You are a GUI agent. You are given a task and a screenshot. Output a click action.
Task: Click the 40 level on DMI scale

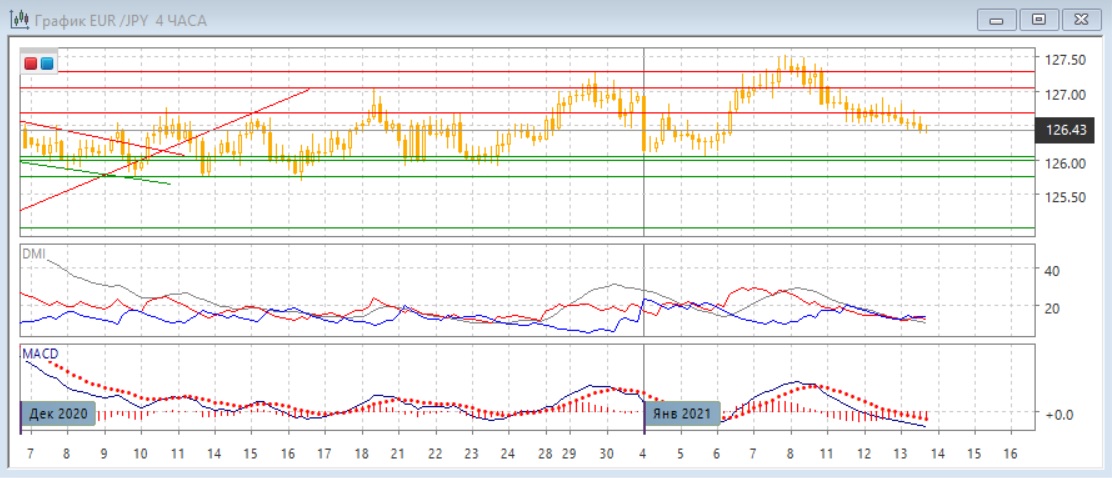click(x=1052, y=270)
